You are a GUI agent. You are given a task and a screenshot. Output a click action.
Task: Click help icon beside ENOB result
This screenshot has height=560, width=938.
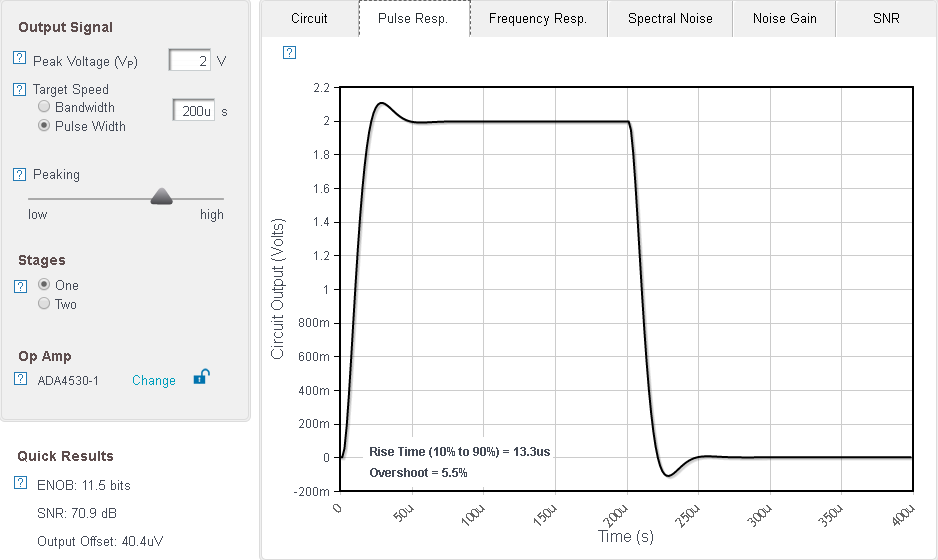point(20,484)
